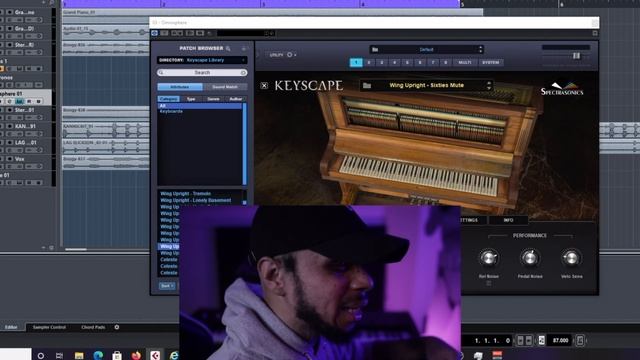This screenshot has width=640, height=360.
Task: Click the tempo value 87.000
Action: 560,340
